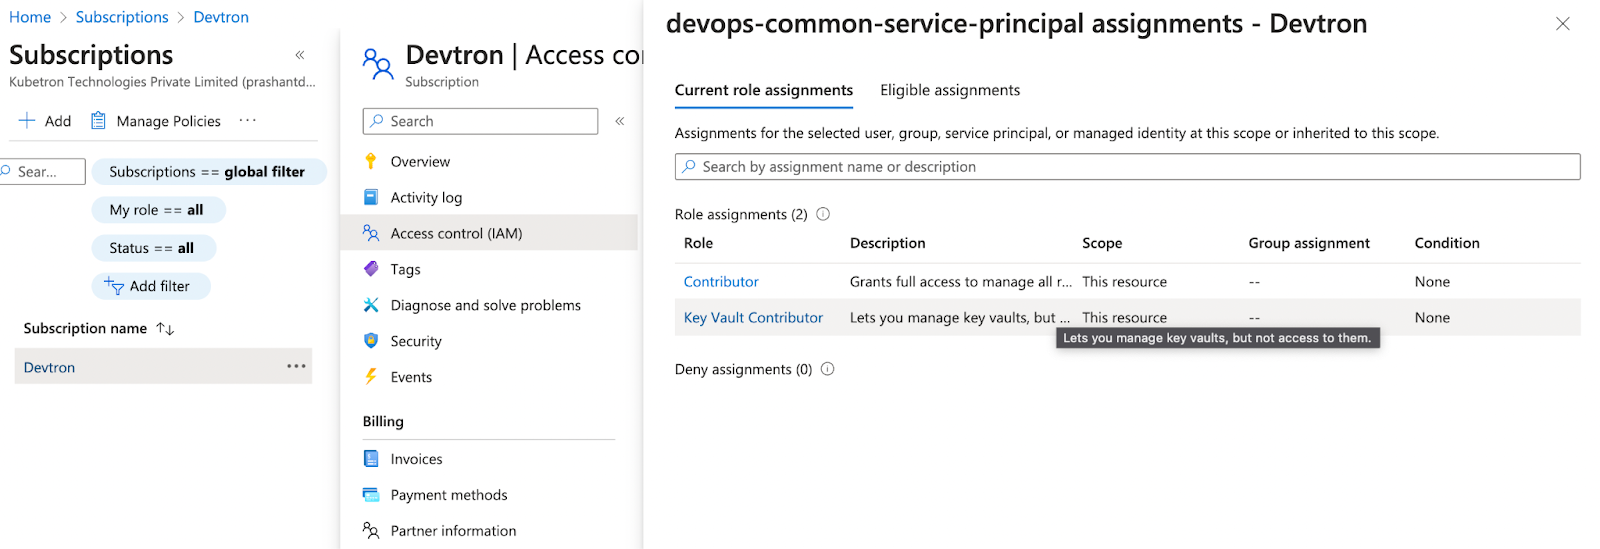The image size is (1600, 549).
Task: Open the Key Vault Contributor role link
Action: (753, 318)
